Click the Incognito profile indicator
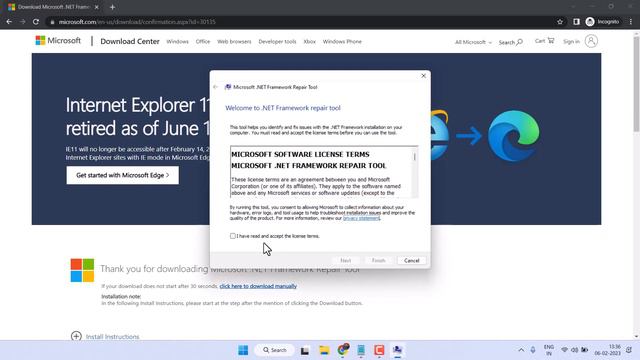The width and height of the screenshot is (640, 360). [x=602, y=22]
